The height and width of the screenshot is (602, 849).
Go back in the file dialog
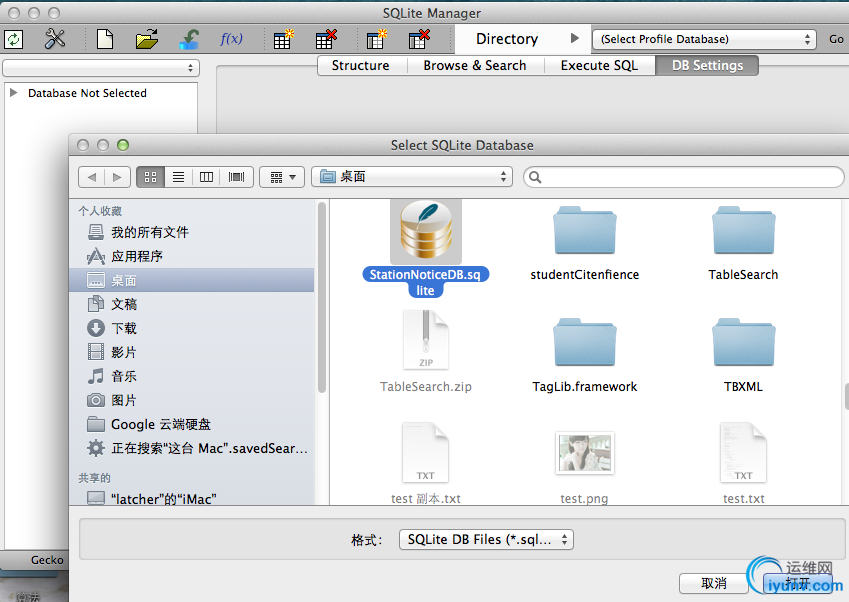[x=92, y=177]
